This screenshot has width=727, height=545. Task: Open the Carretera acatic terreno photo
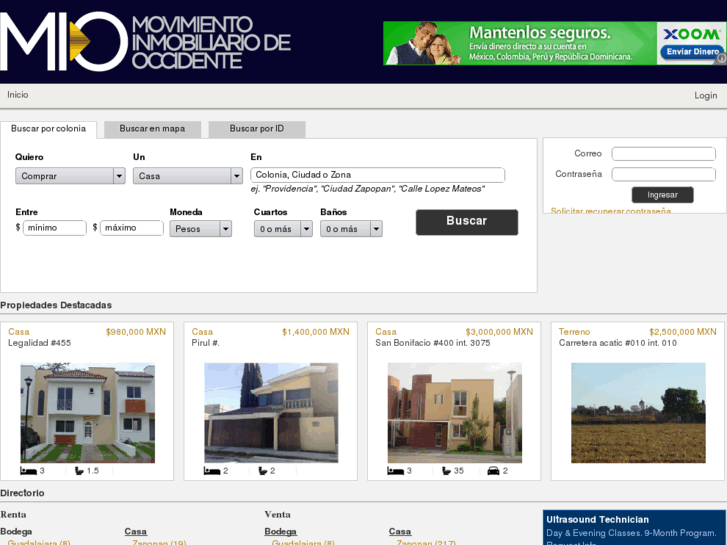(638, 413)
